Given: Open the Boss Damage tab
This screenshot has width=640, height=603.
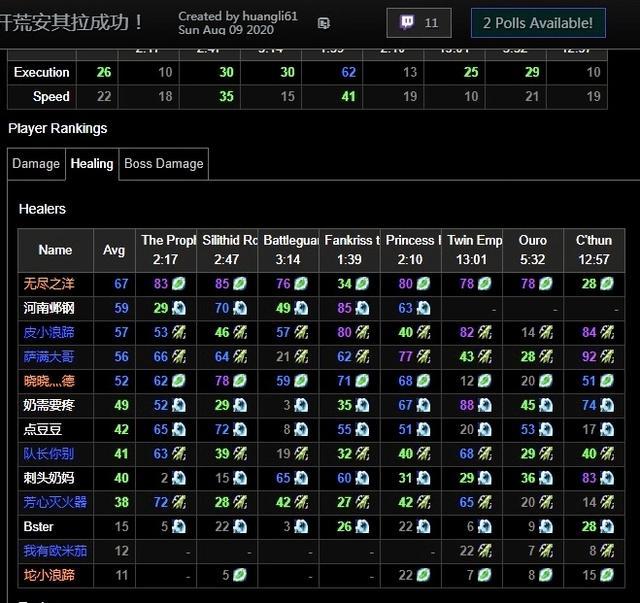Looking at the screenshot, I should tap(164, 164).
